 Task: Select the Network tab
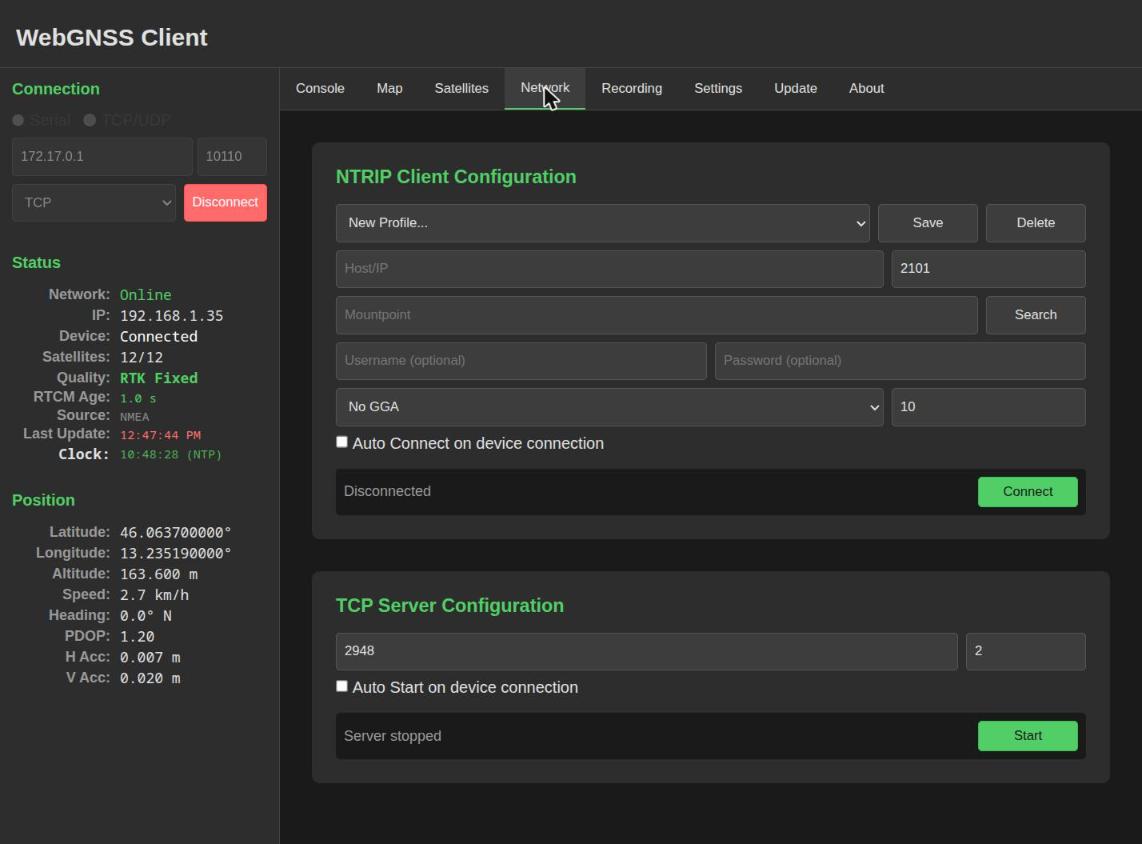[545, 88]
